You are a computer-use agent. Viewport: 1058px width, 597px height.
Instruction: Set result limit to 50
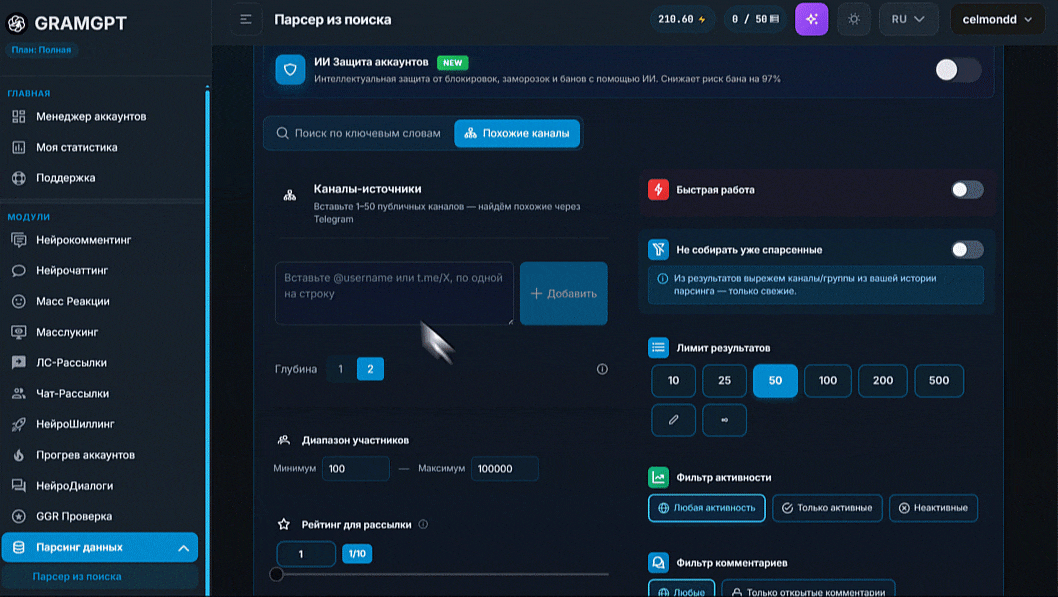(x=775, y=380)
